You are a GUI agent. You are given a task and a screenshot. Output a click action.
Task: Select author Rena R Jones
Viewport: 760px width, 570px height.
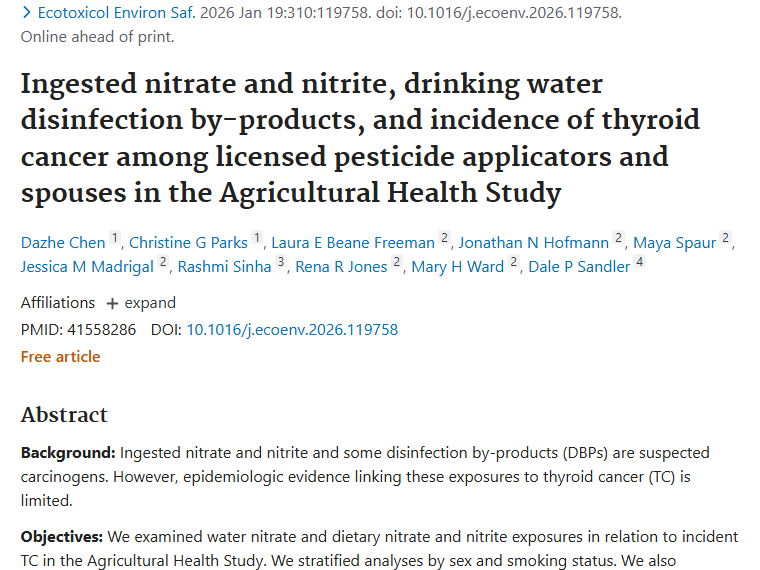click(x=341, y=266)
